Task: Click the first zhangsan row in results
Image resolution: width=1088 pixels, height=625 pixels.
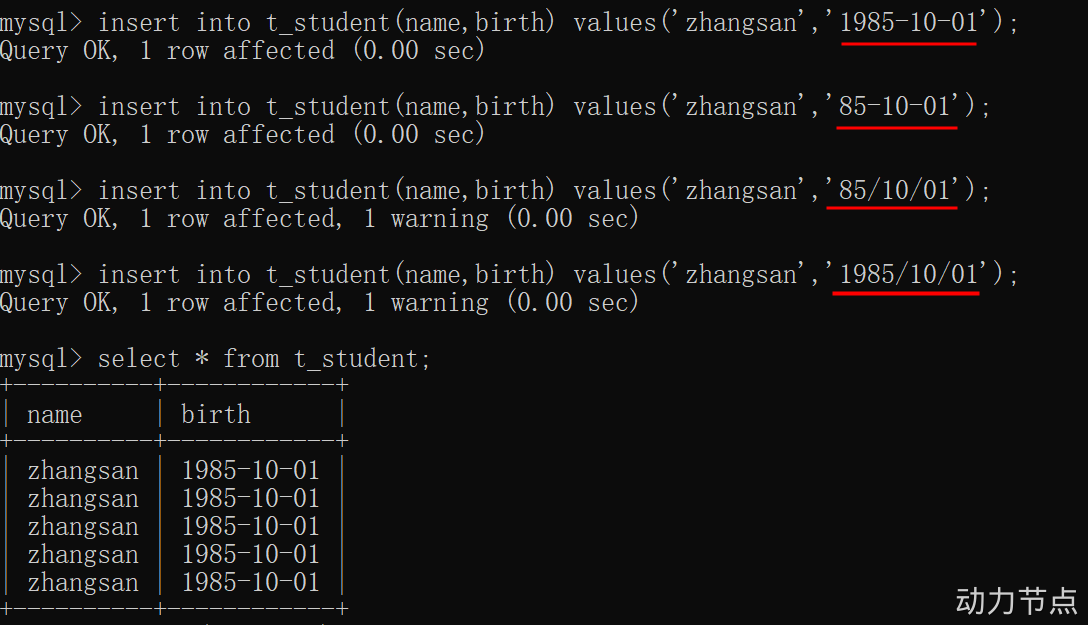Action: point(173,470)
